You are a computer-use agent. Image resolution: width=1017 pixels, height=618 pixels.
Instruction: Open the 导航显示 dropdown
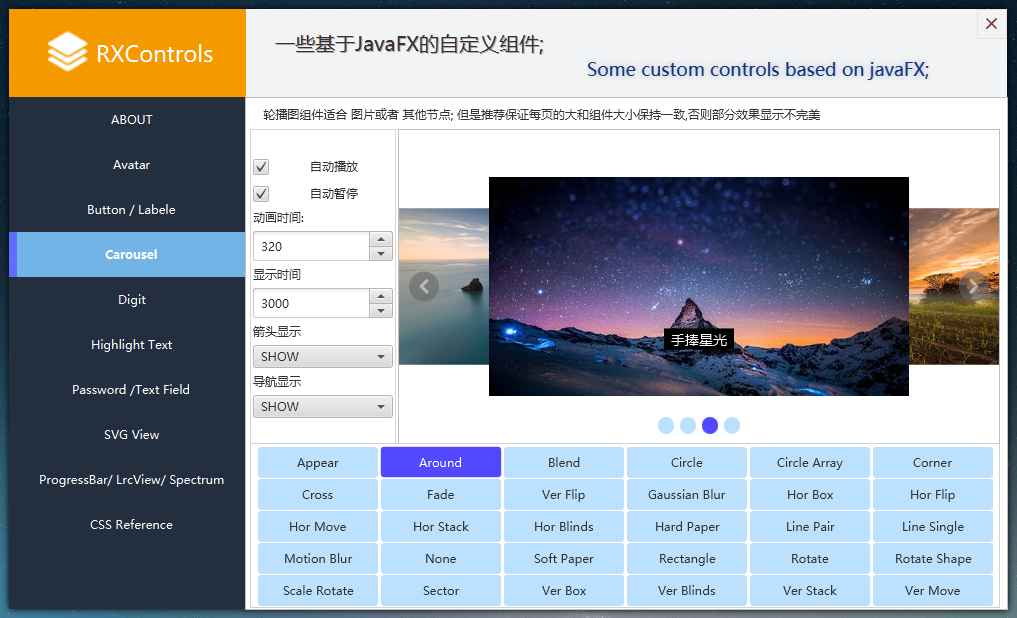coord(322,407)
